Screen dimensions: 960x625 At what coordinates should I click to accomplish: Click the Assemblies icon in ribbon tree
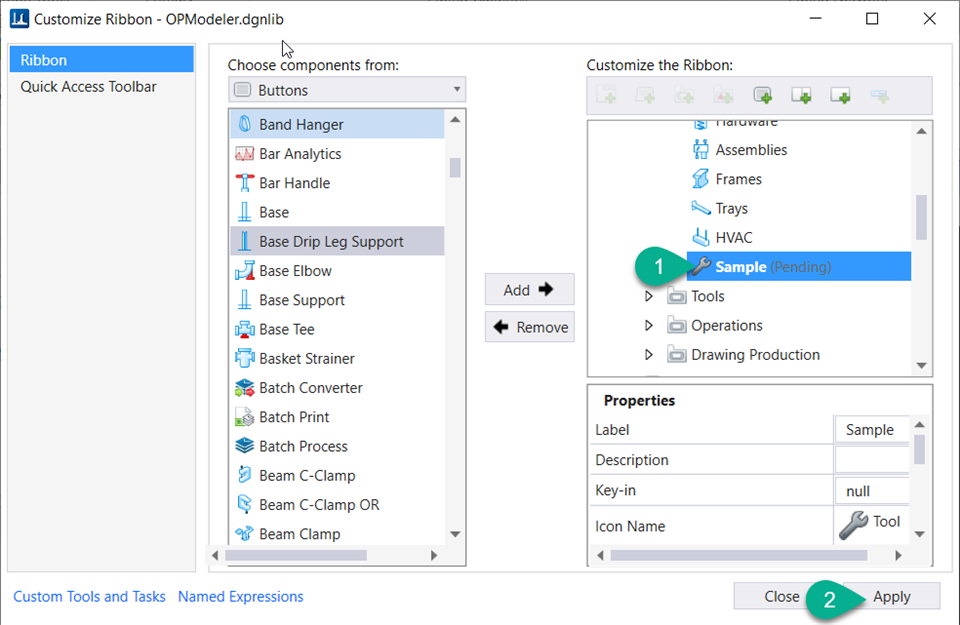pos(700,150)
